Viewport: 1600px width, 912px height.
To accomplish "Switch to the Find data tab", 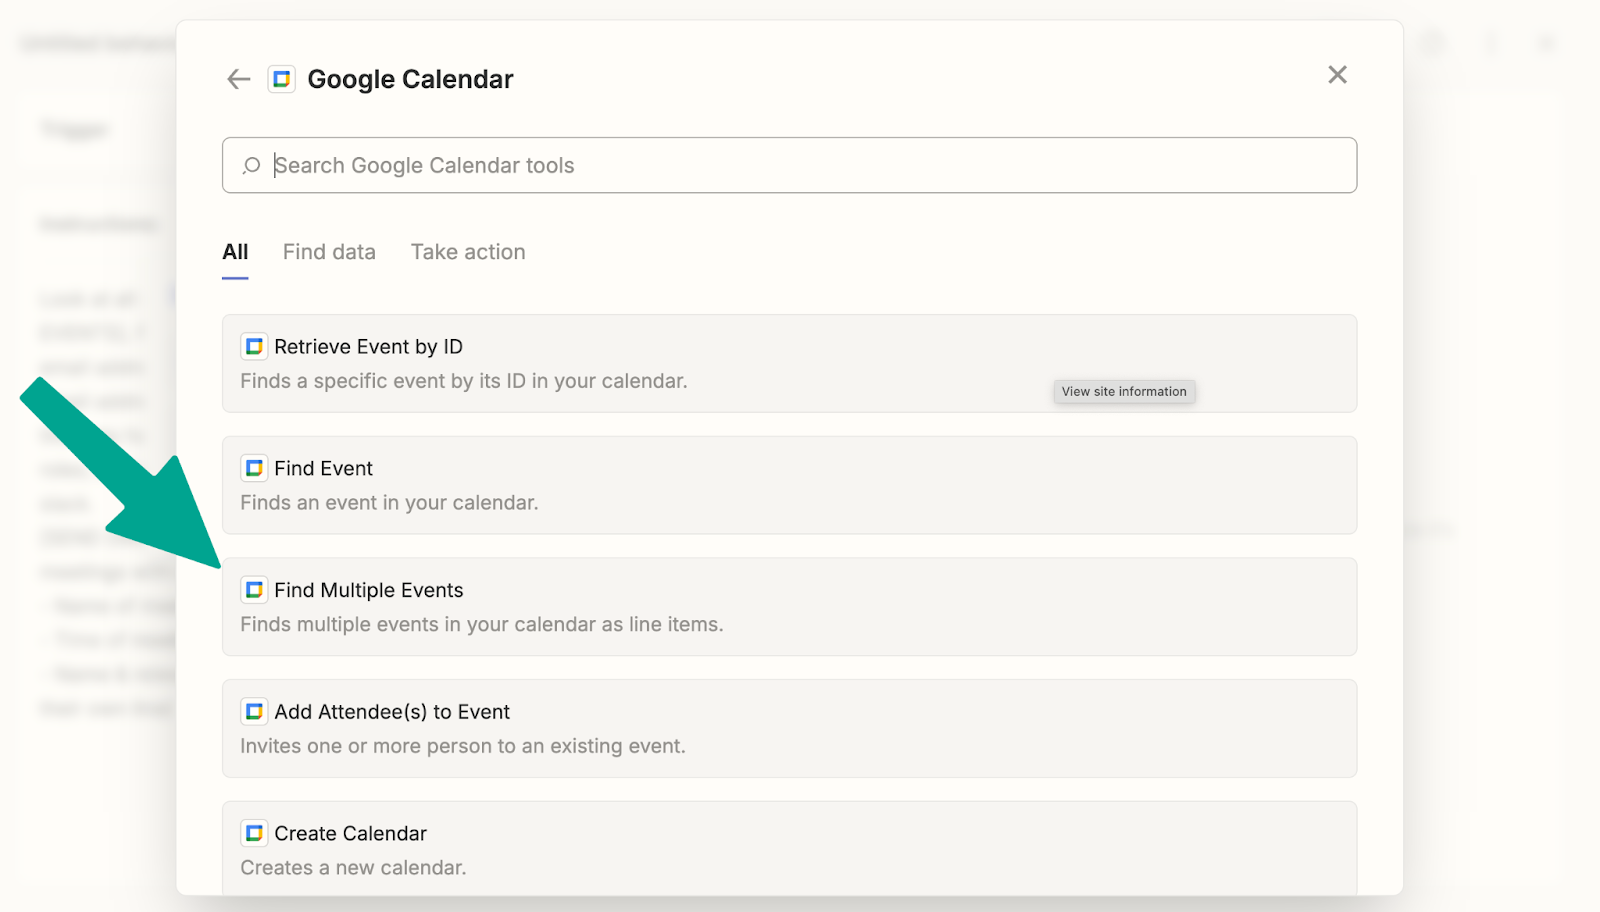I will (x=329, y=252).
